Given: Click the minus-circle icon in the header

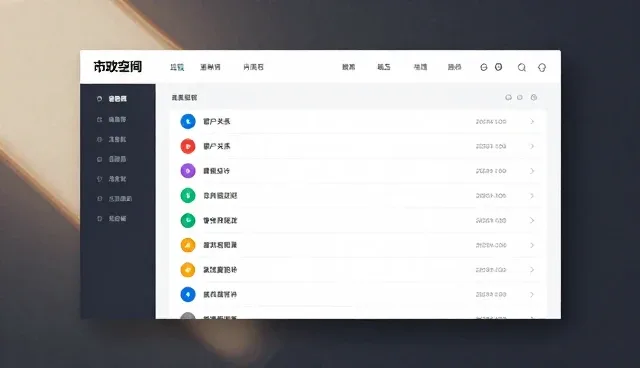Looking at the screenshot, I should click(484, 67).
